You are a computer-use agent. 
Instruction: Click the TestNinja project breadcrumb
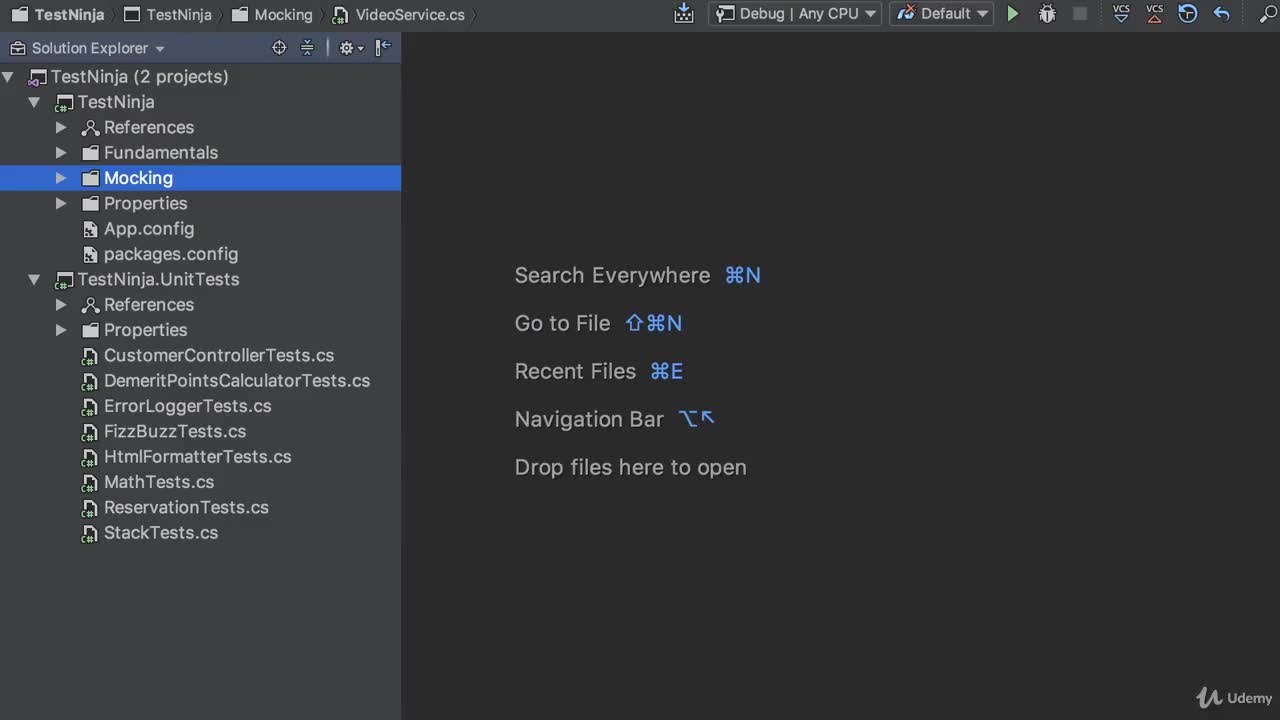(x=168, y=15)
